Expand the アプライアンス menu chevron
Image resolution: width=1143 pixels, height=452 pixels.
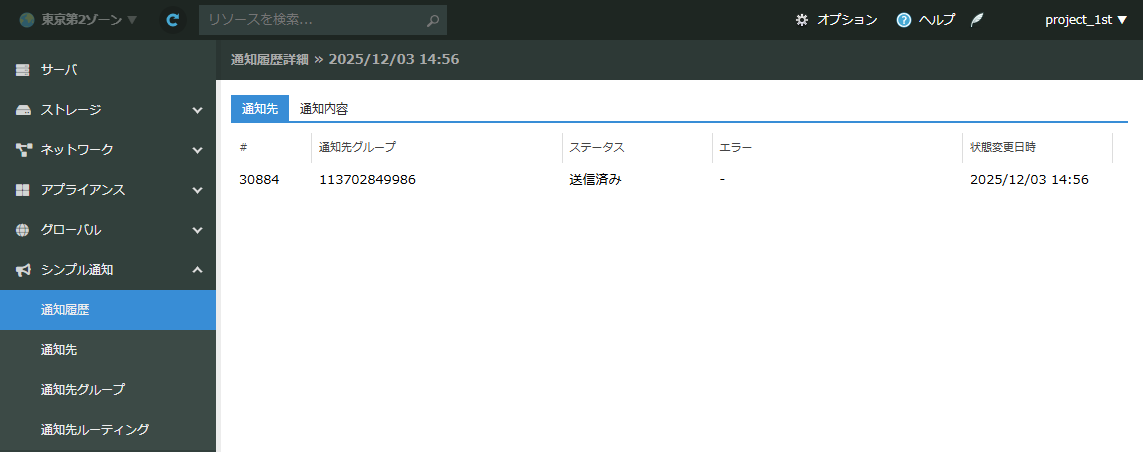(197, 190)
